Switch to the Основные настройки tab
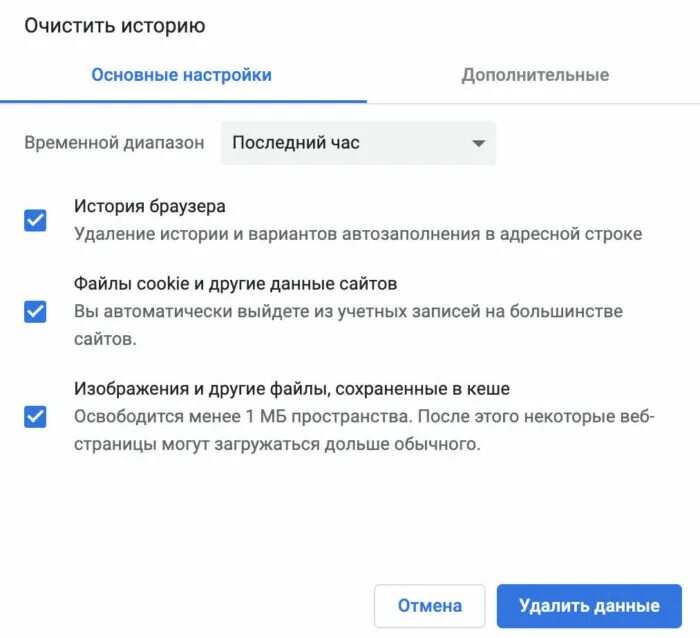This screenshot has width=700, height=638. click(x=181, y=75)
